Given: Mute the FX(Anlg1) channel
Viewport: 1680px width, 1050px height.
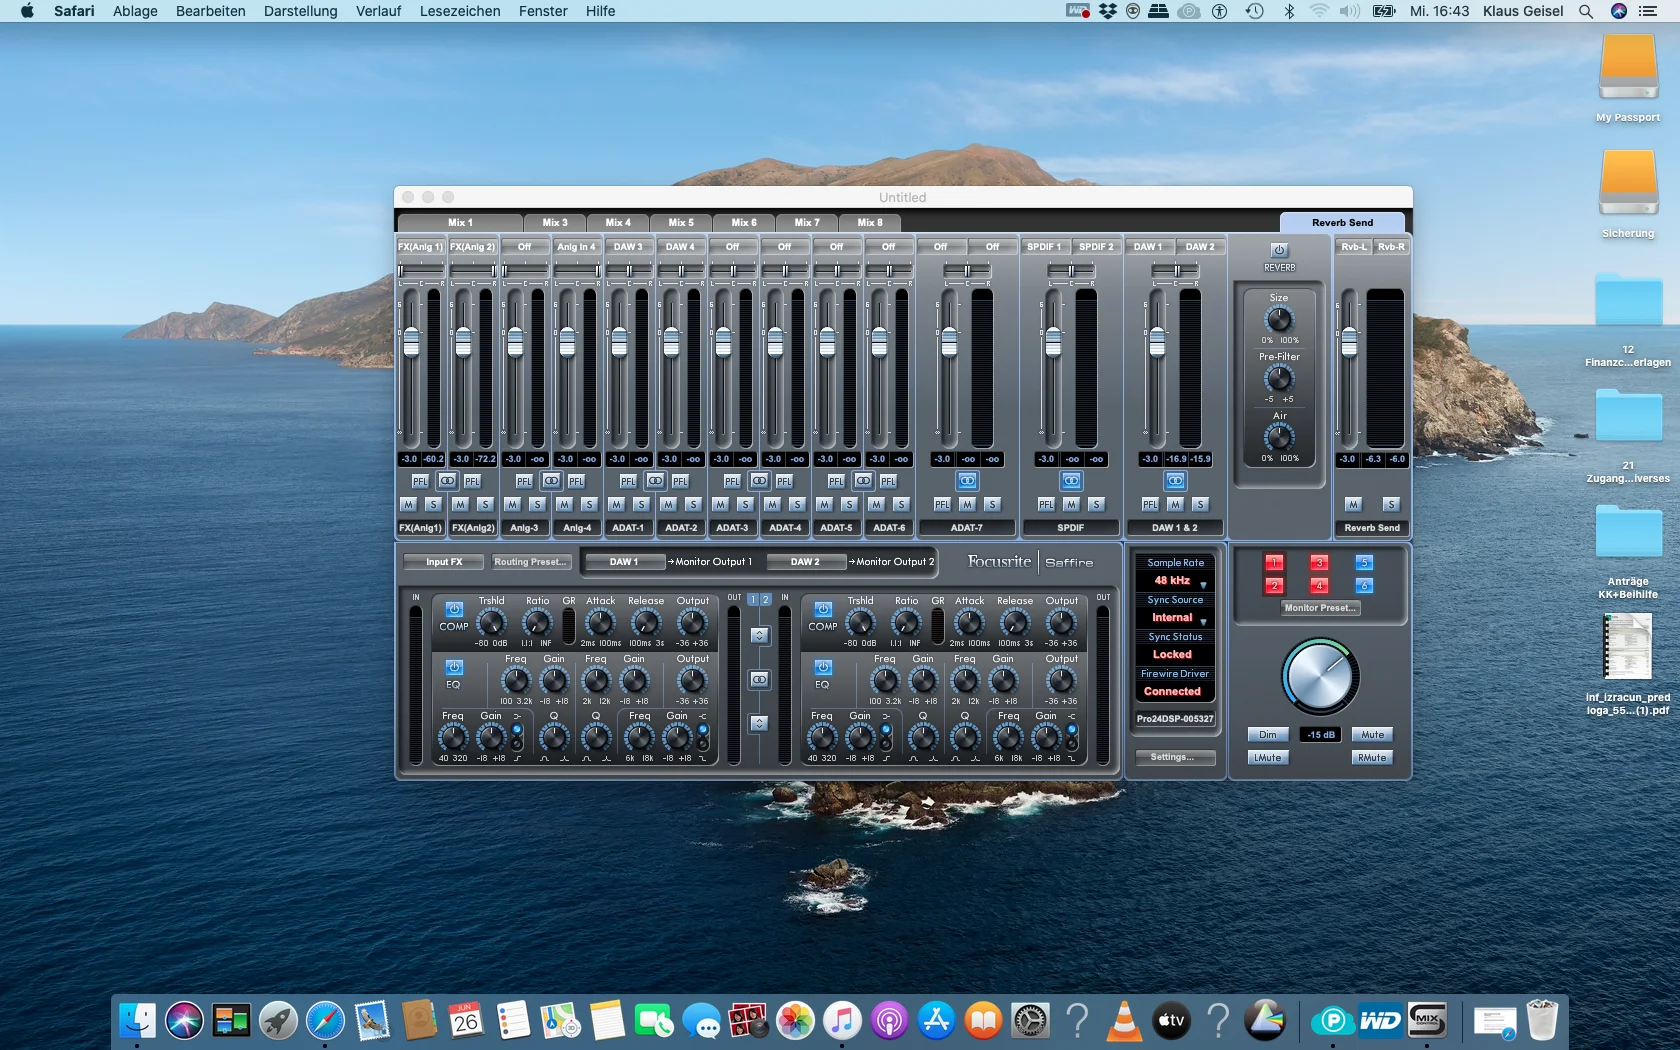Looking at the screenshot, I should point(408,505).
